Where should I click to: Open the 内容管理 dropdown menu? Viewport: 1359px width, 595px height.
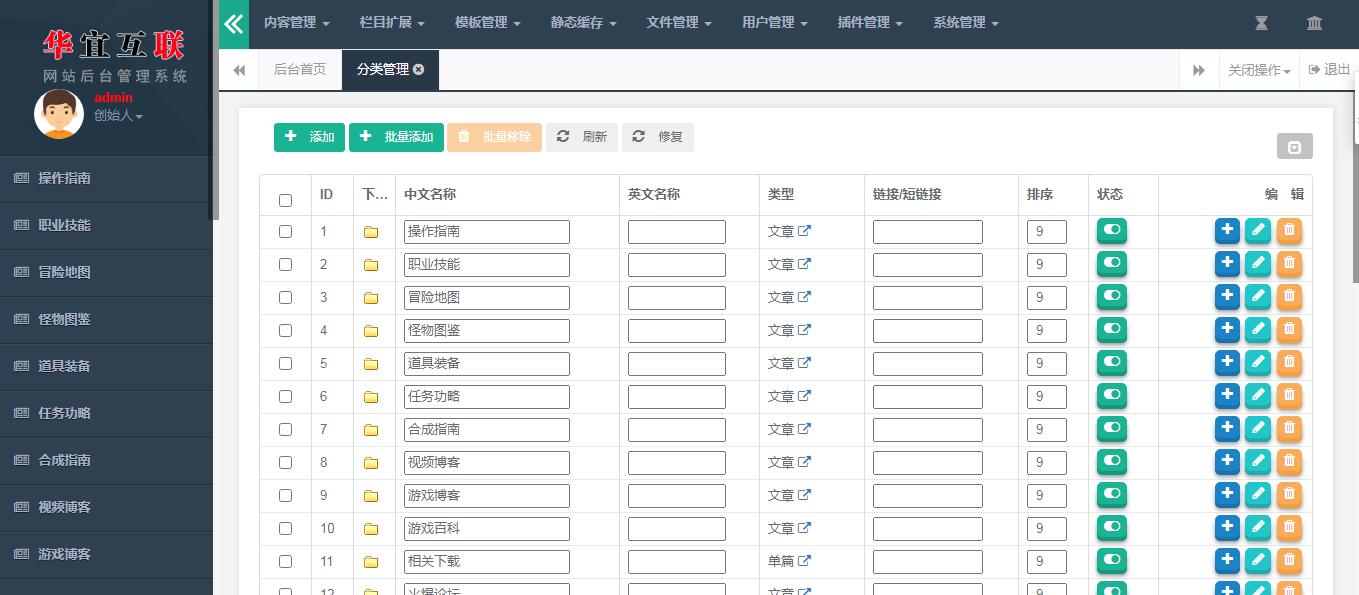point(296,23)
